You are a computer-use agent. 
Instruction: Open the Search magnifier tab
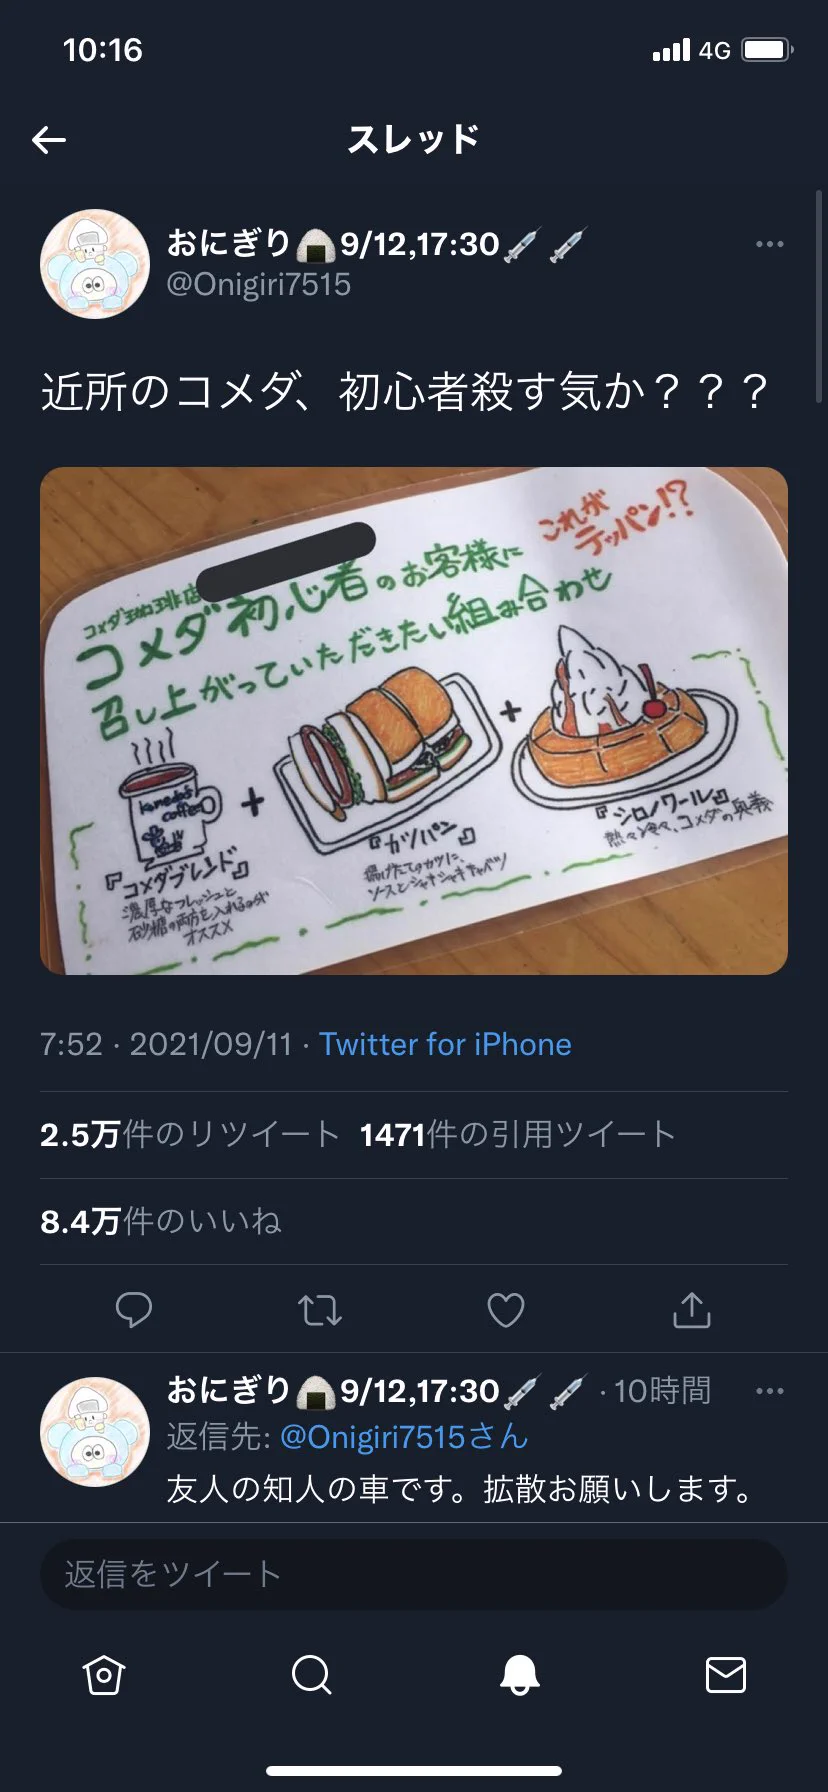pos(311,1674)
